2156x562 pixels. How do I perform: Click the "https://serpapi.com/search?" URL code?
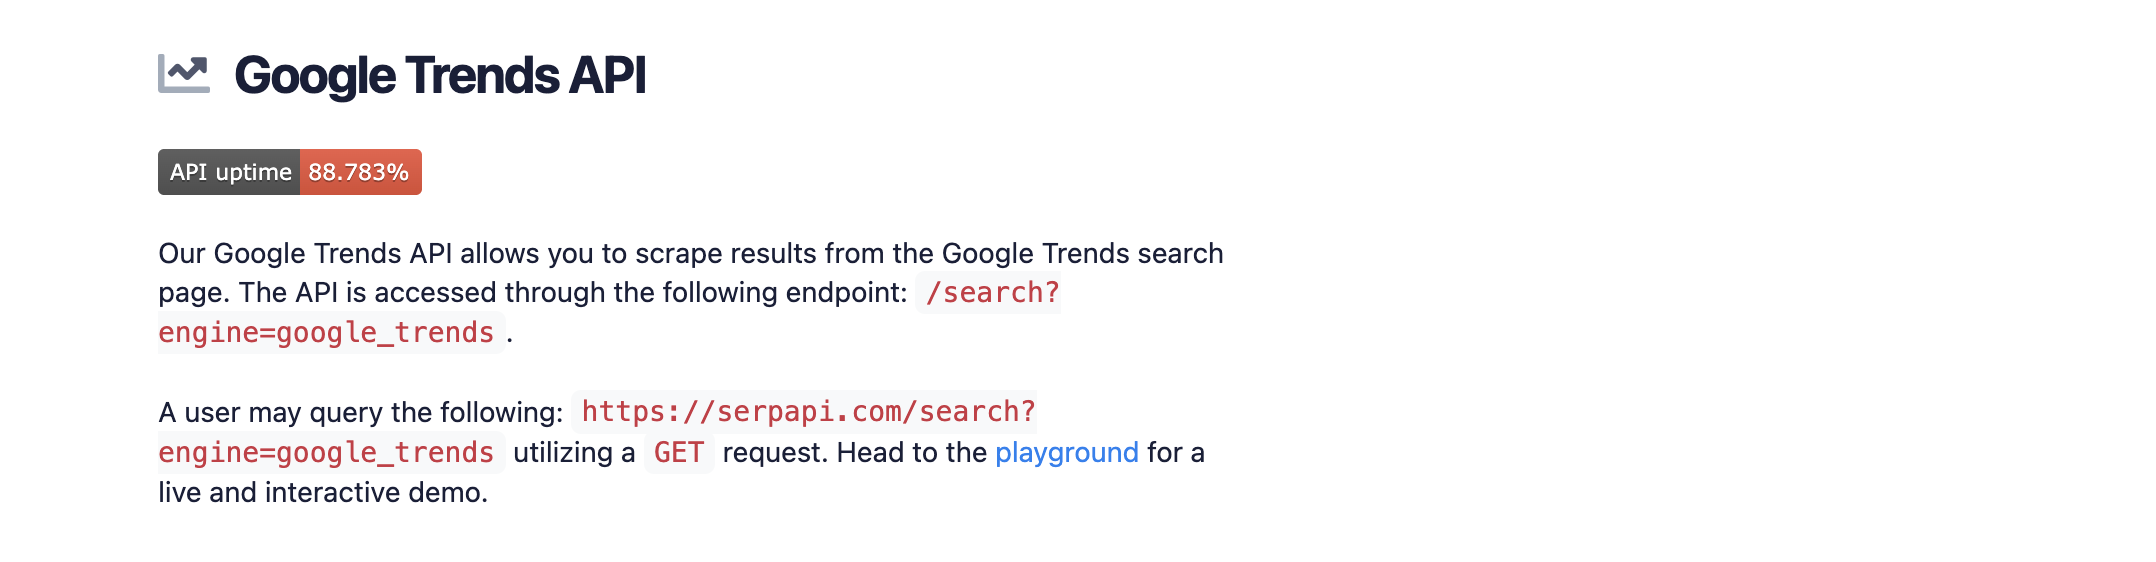(x=808, y=412)
